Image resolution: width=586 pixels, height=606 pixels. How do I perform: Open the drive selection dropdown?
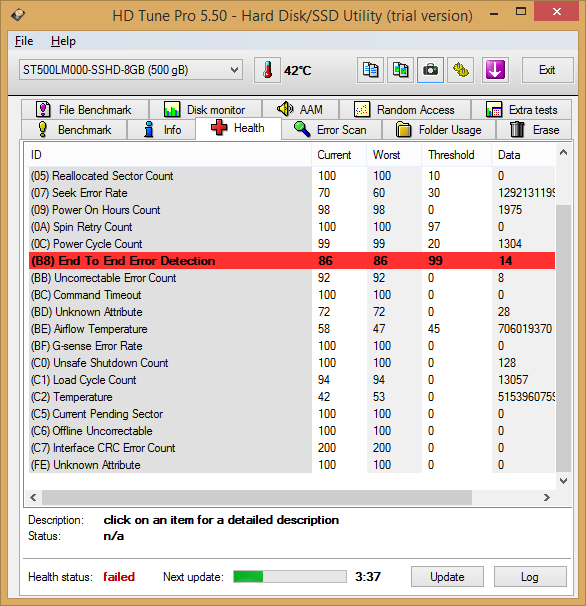pyautogui.click(x=131, y=70)
